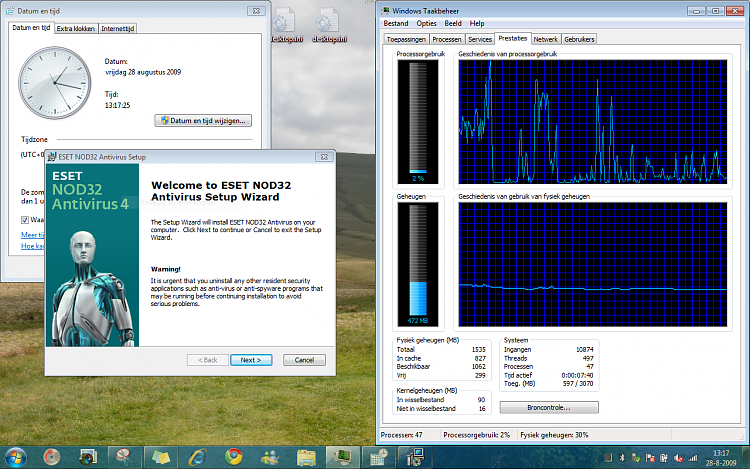Click the Threads value 497
The image size is (750, 469).
[588, 358]
